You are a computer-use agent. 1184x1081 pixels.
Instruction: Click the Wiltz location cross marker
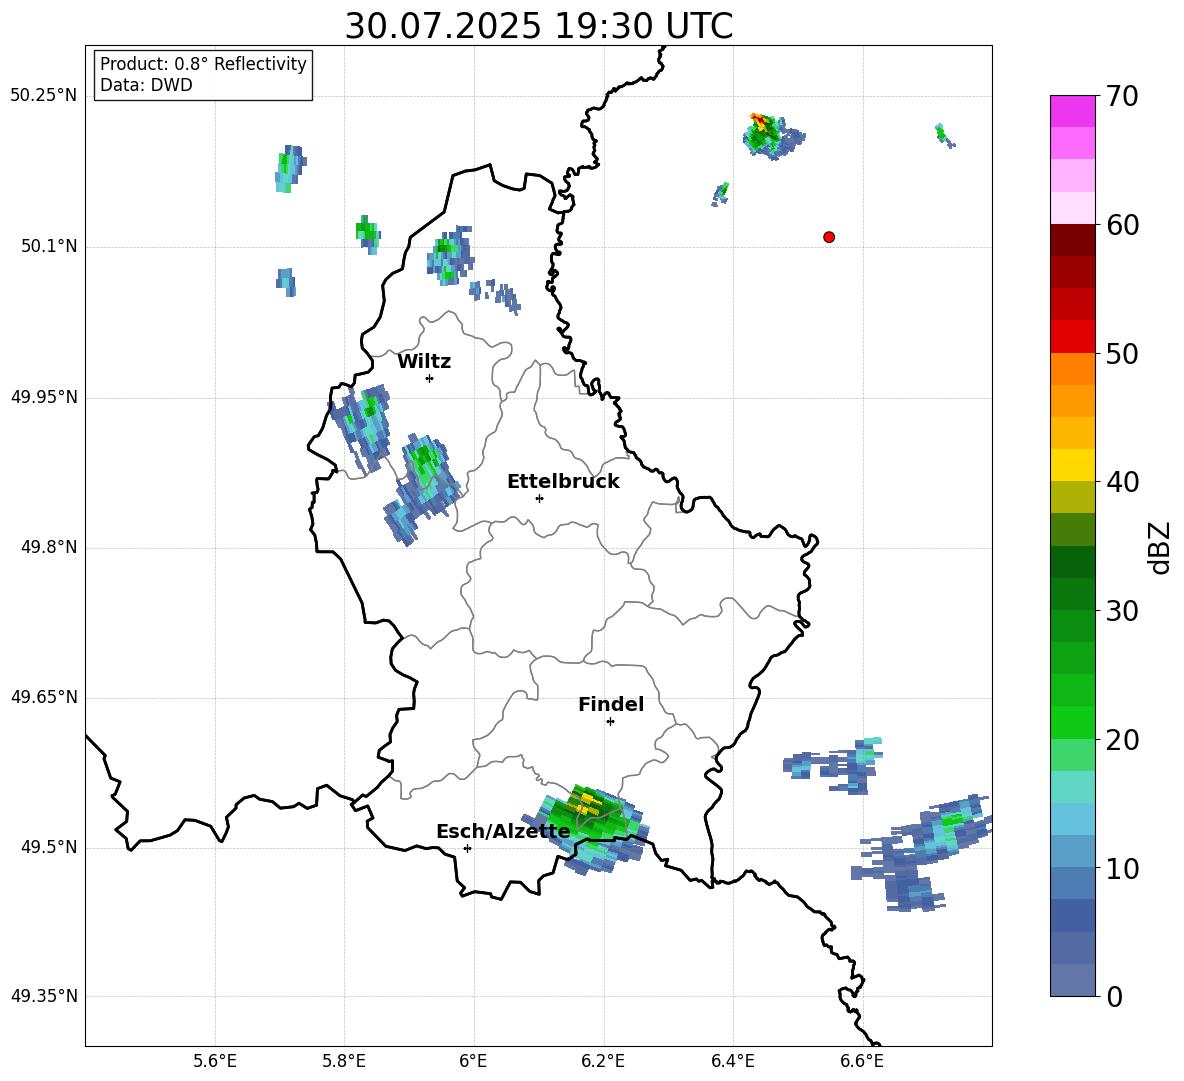coord(430,378)
